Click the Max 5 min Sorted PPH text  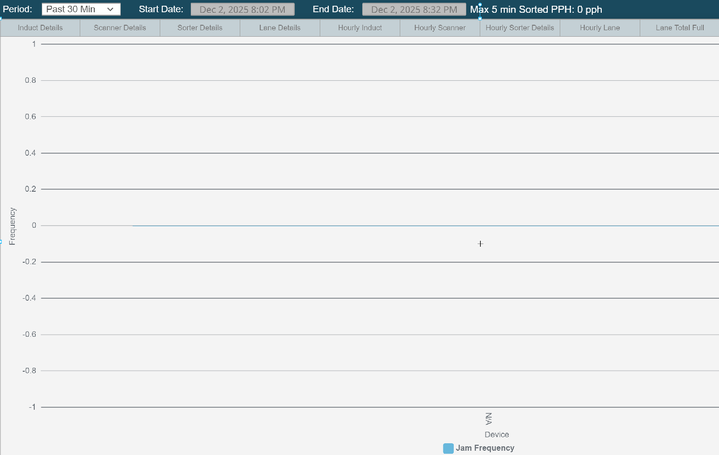pos(536,10)
